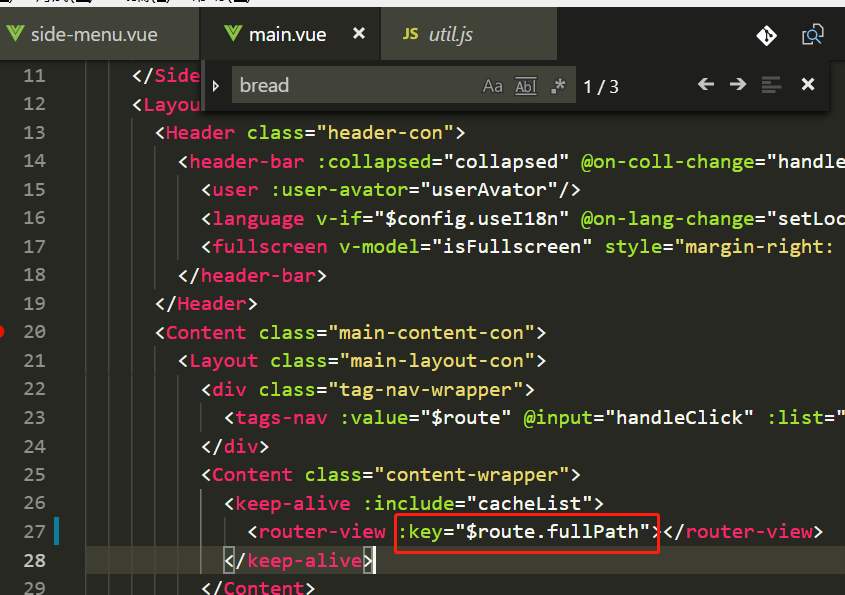Screen dimensions: 845x595
Task: Click closing '/Header' tag on line 19
Action: [x=206, y=304]
